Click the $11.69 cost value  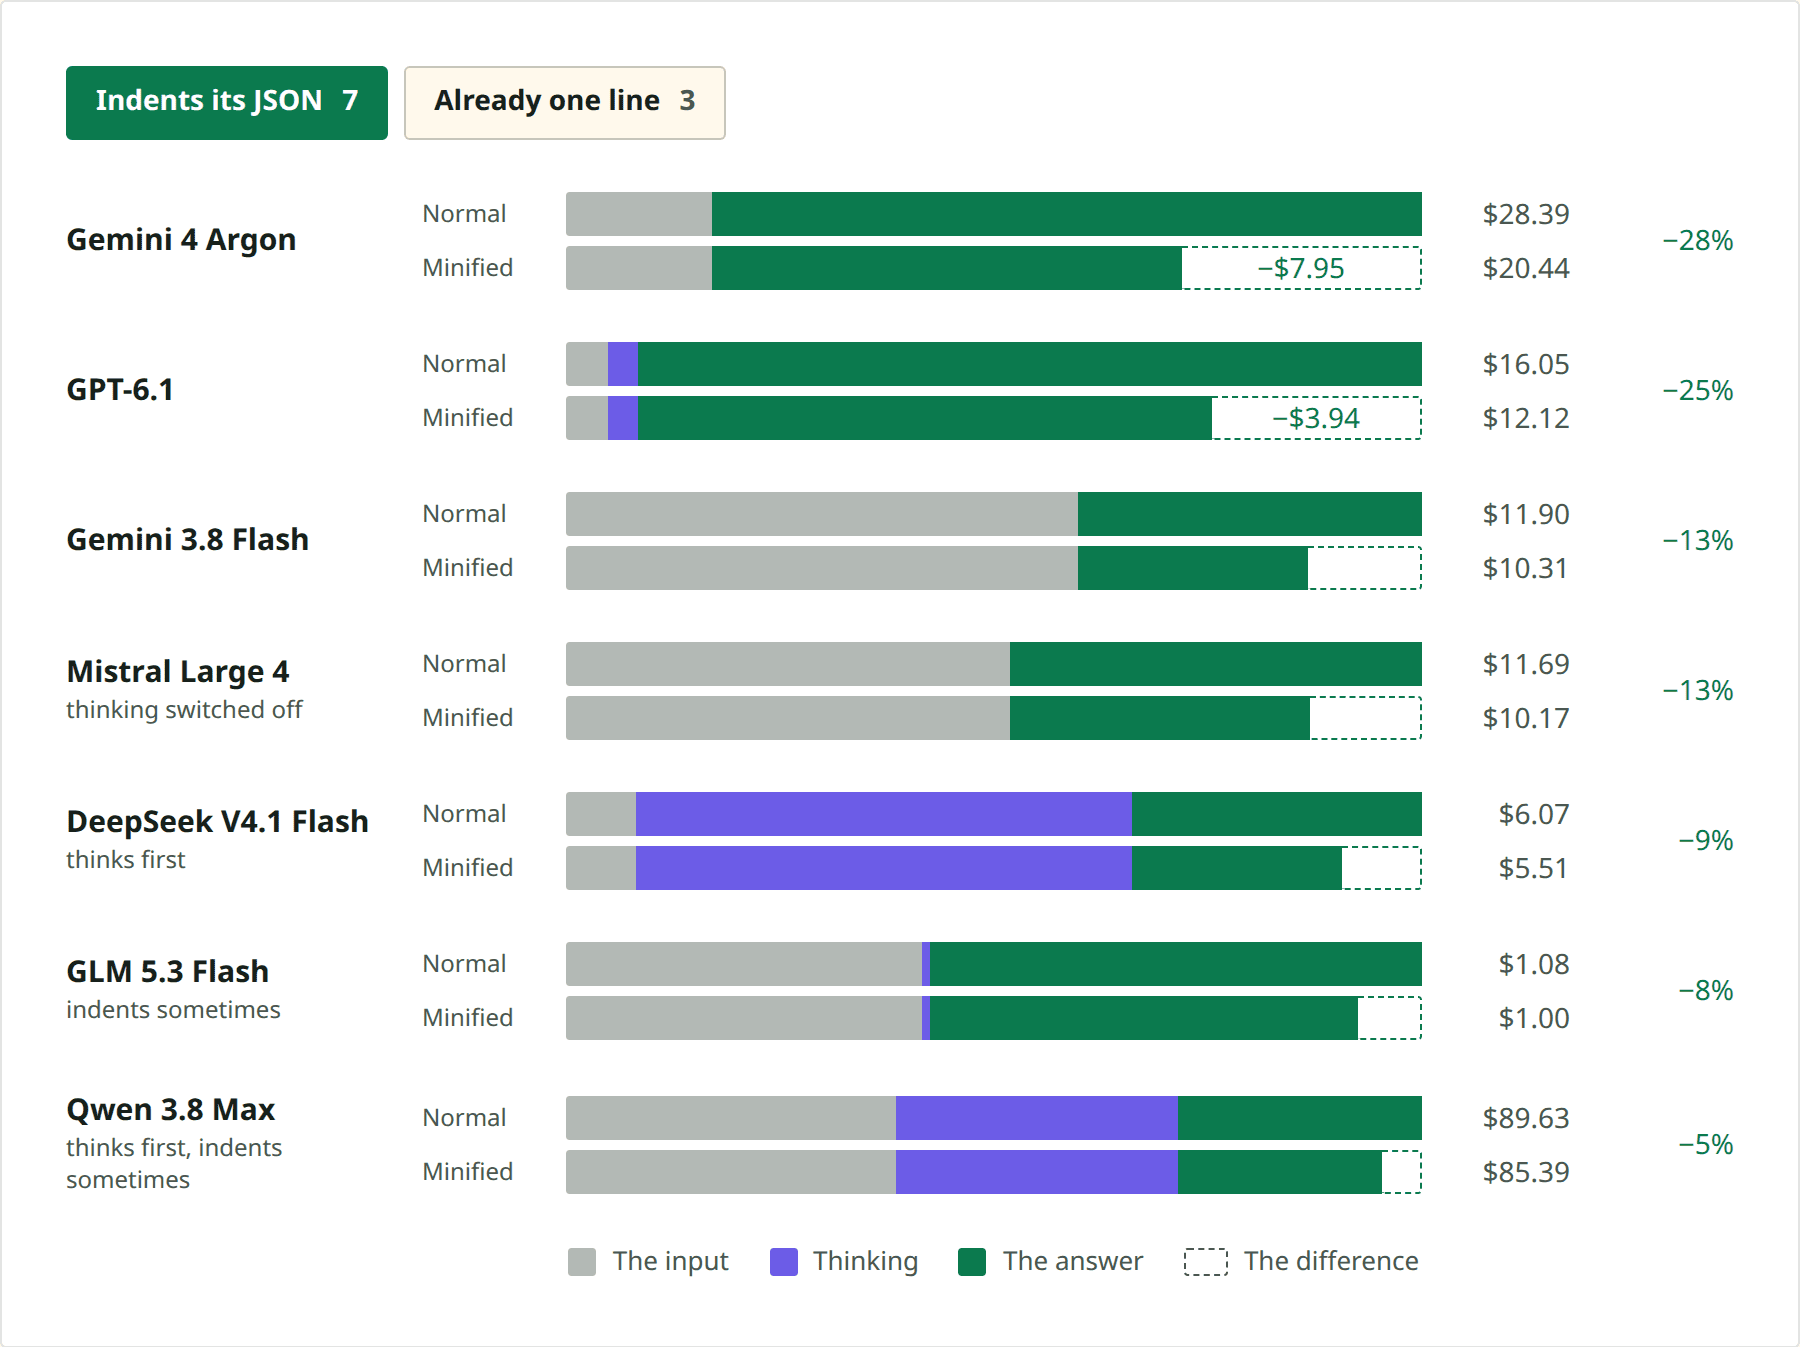[x=1526, y=664]
